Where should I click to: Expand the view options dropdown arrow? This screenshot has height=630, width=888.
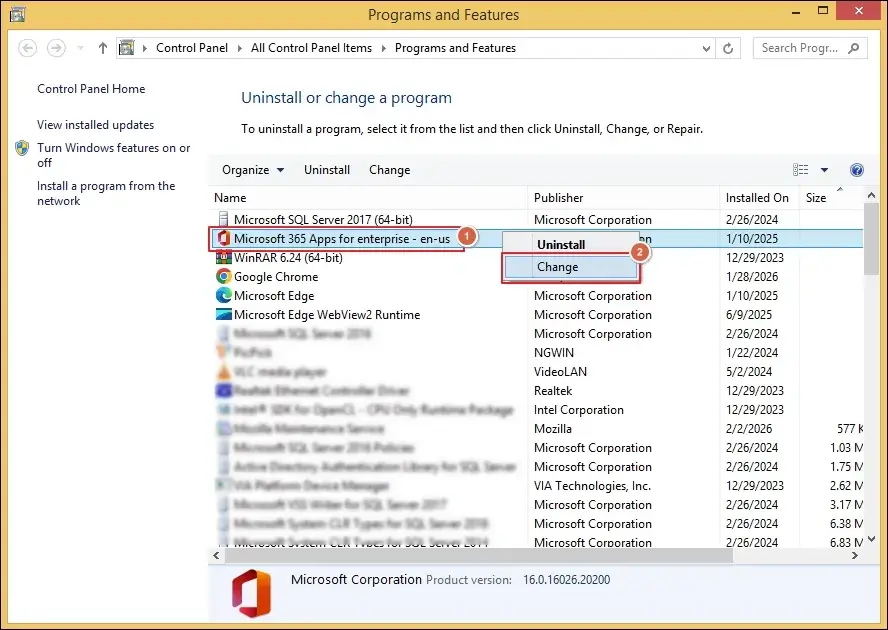point(824,170)
